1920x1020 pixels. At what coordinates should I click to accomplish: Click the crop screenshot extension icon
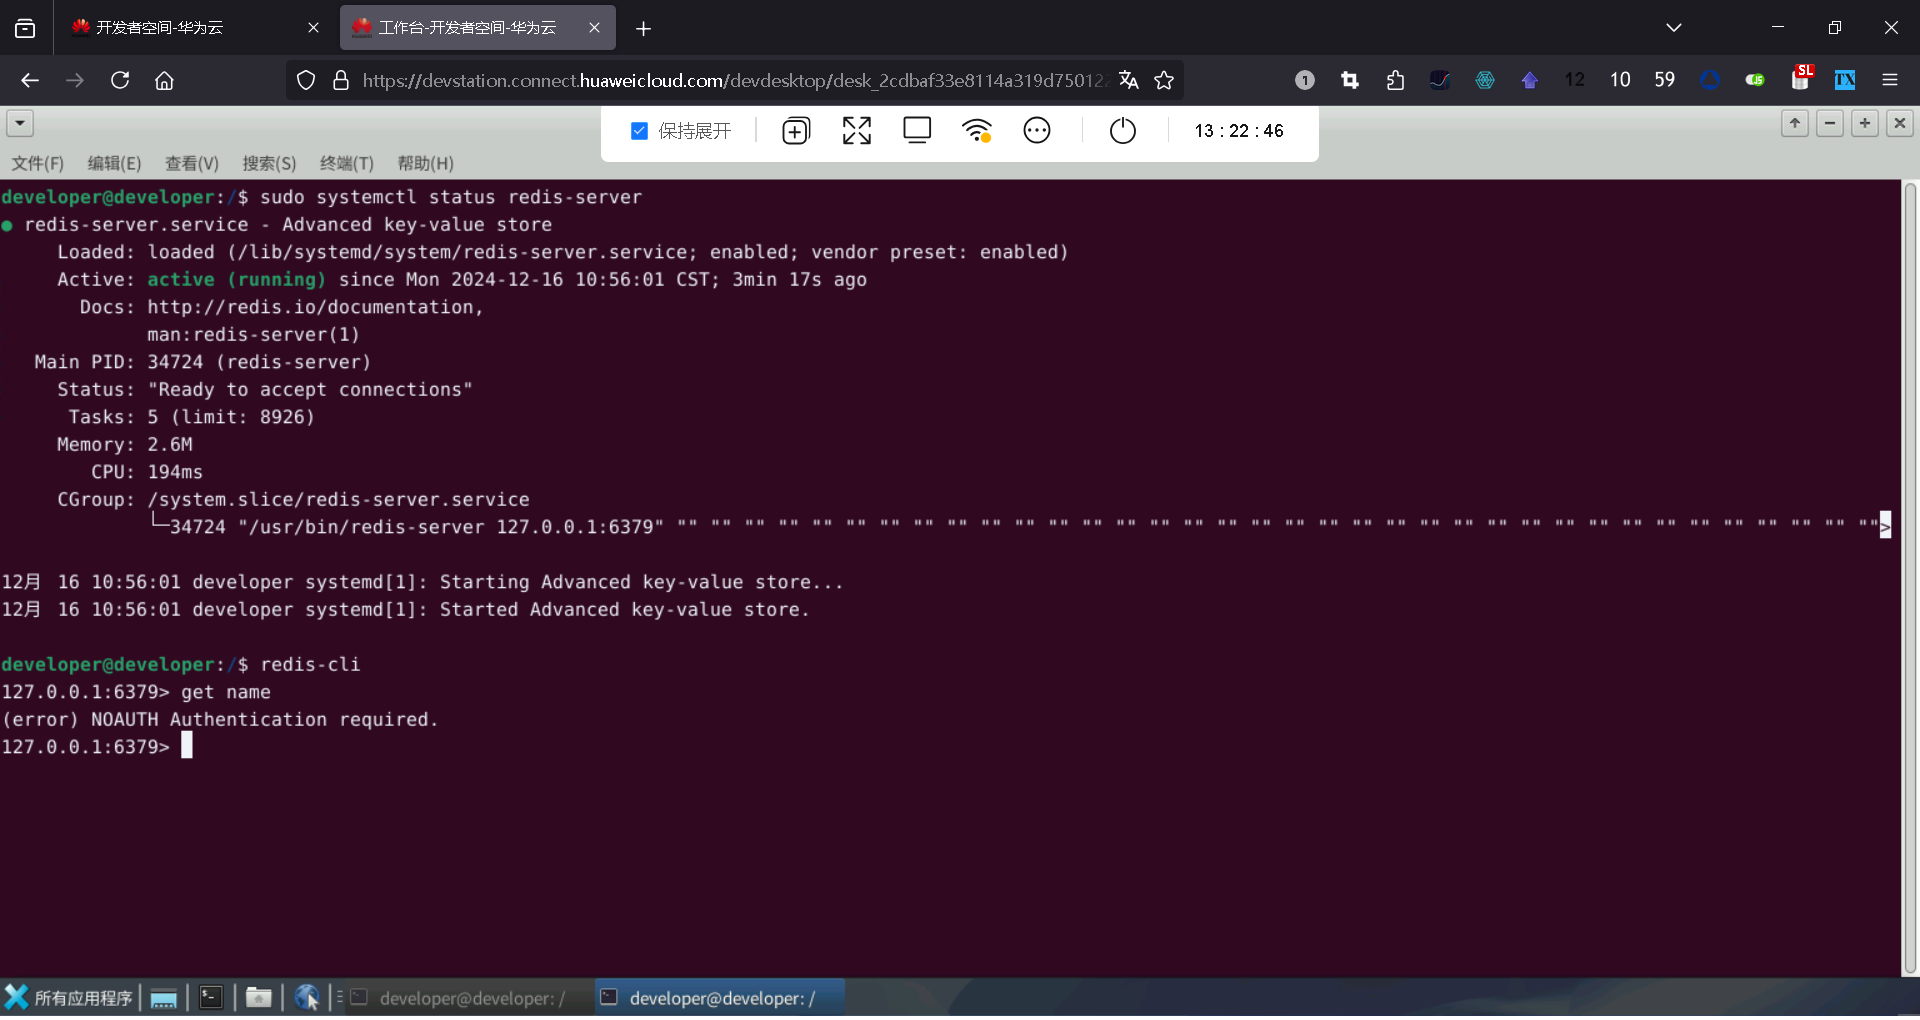point(1350,80)
